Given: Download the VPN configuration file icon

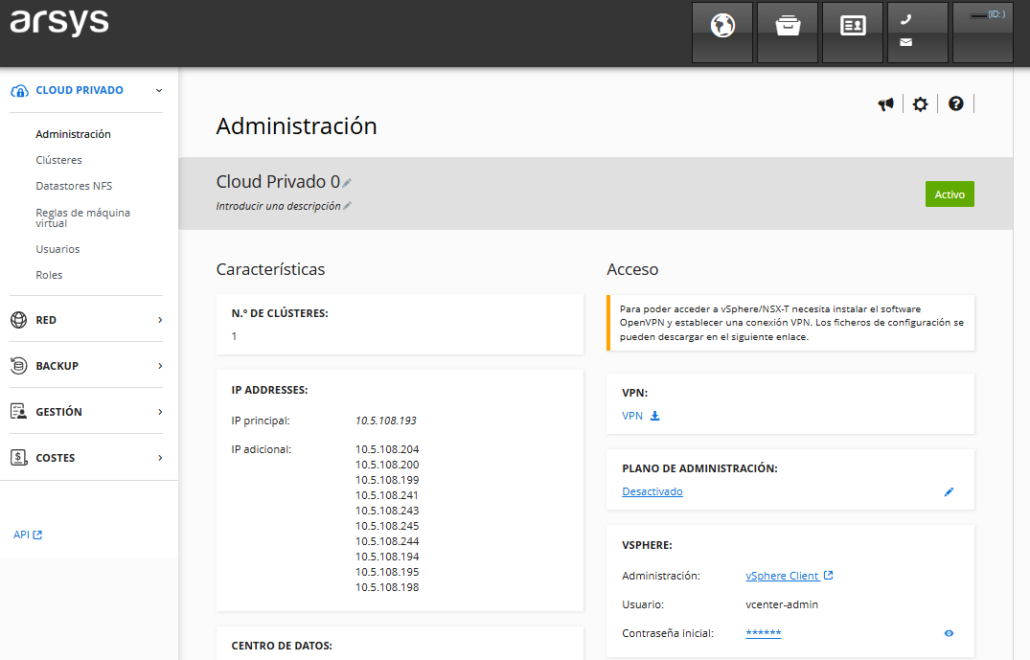Looking at the screenshot, I should coord(655,416).
